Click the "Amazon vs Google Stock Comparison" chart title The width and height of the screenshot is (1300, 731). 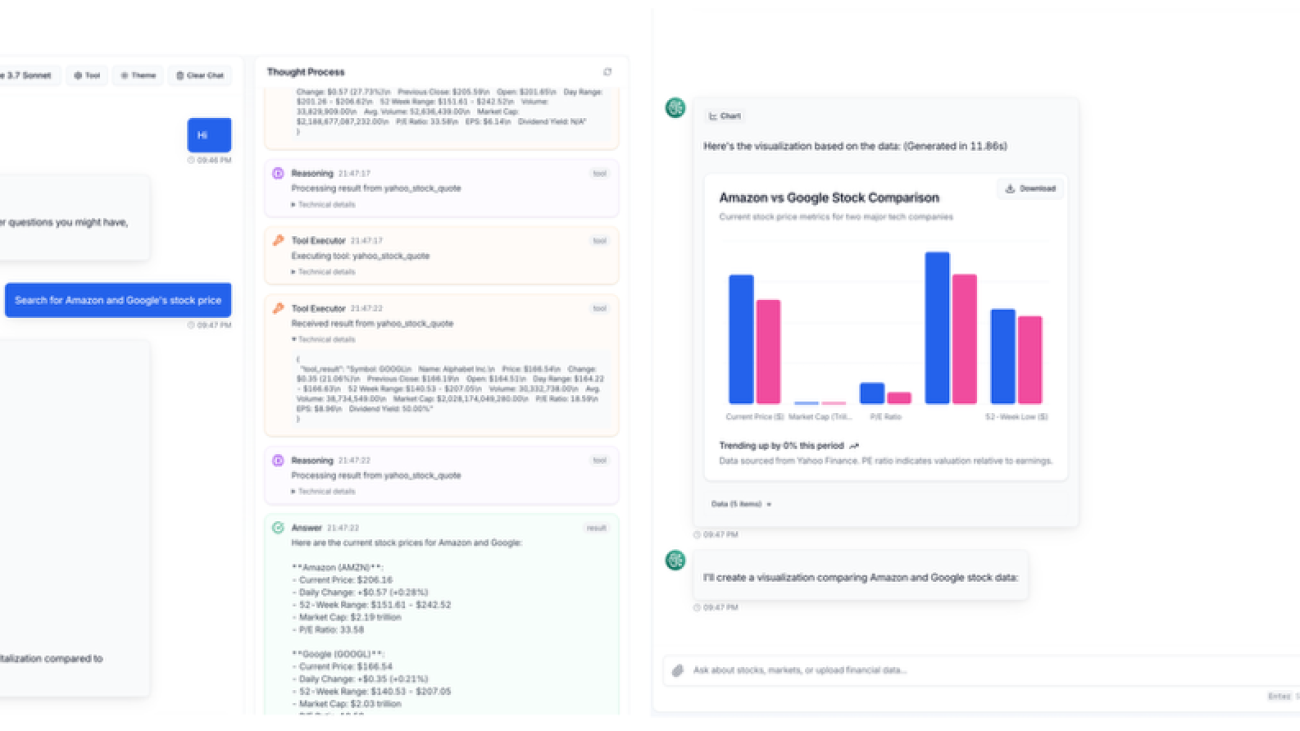pyautogui.click(x=829, y=198)
